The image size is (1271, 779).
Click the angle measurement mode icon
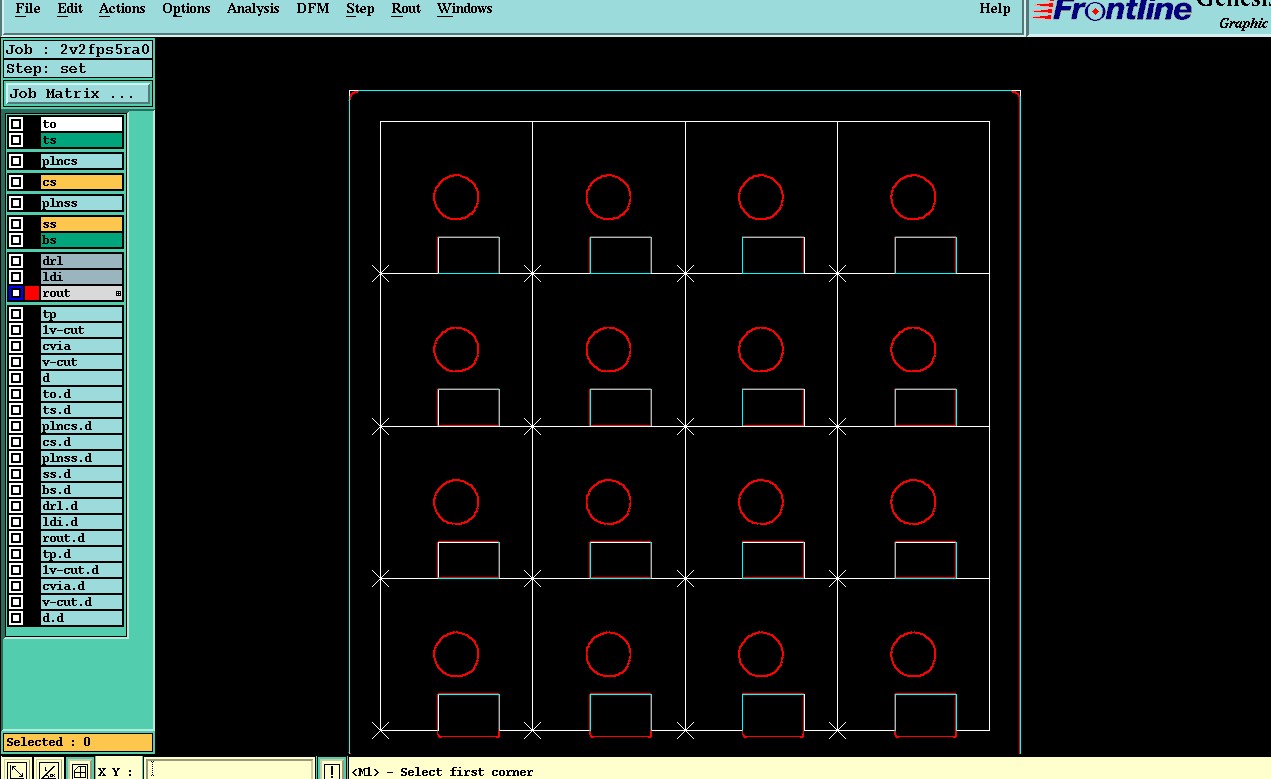coord(48,770)
